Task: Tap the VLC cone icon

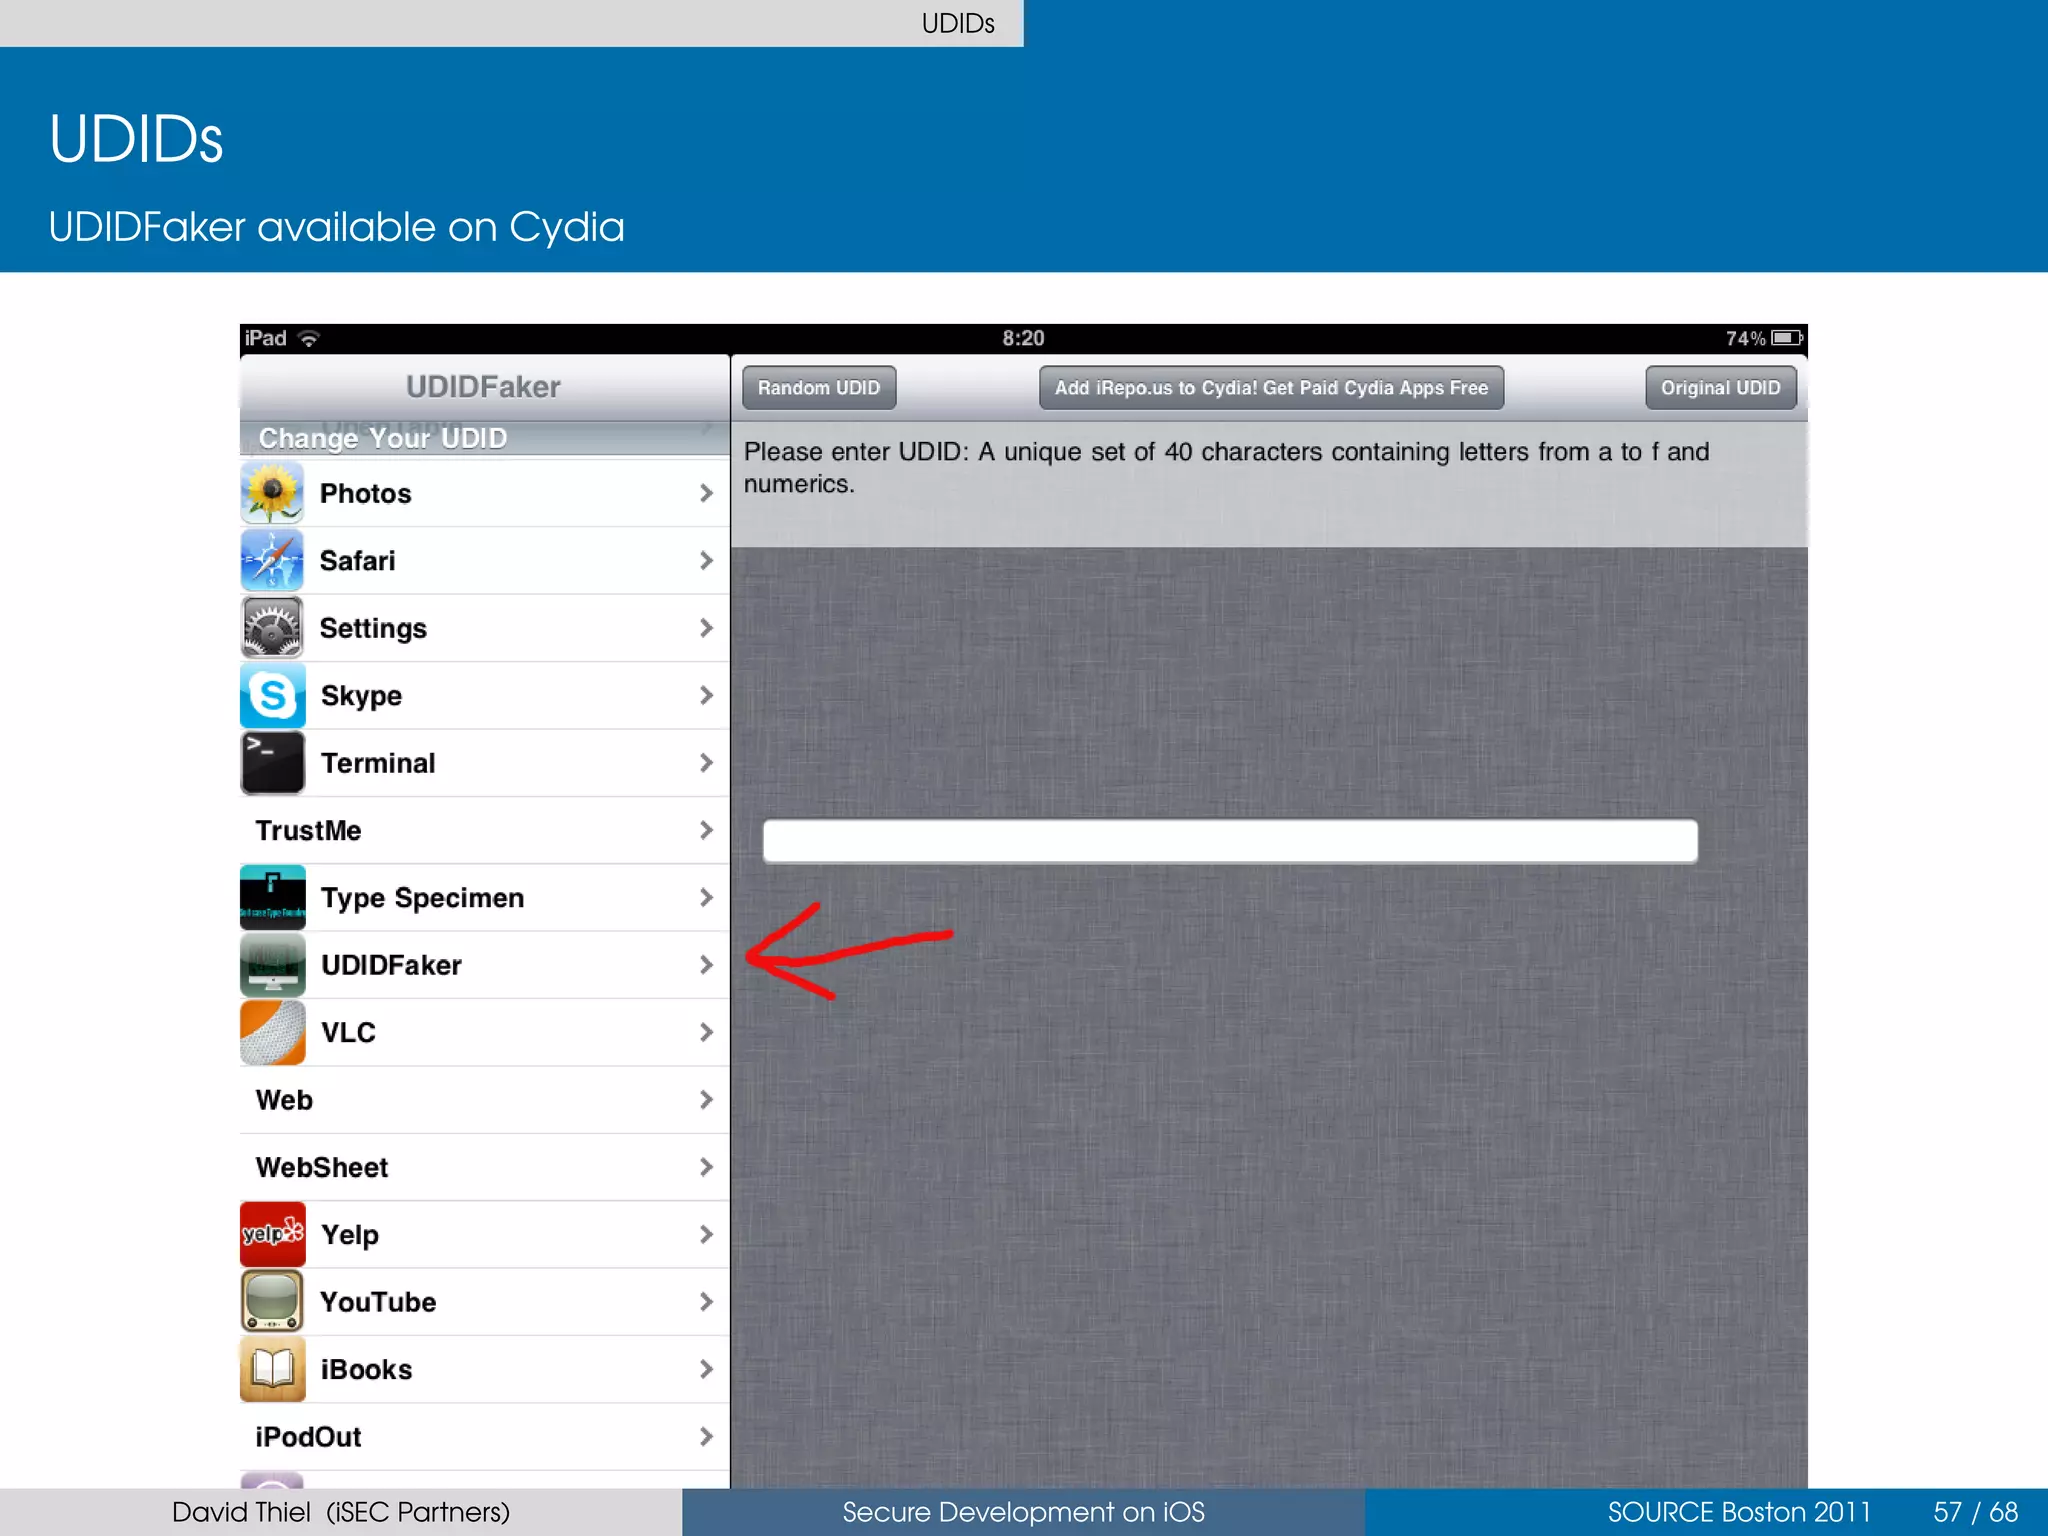Action: tap(272, 1032)
